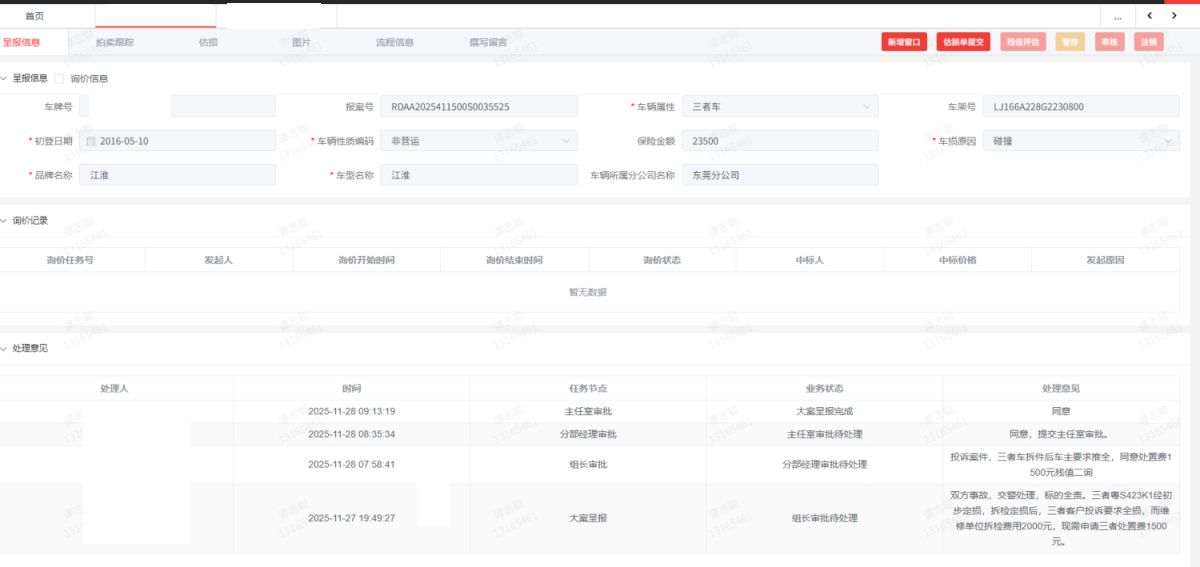Click the calendar icon in 初登日期 field
This screenshot has width=1200, height=567.
tap(90, 141)
